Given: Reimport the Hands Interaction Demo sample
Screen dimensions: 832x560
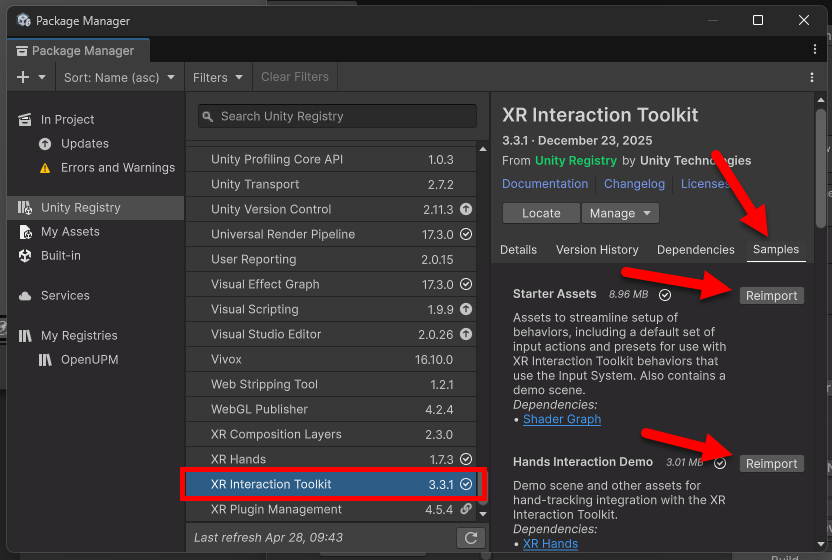Looking at the screenshot, I should click(772, 463).
